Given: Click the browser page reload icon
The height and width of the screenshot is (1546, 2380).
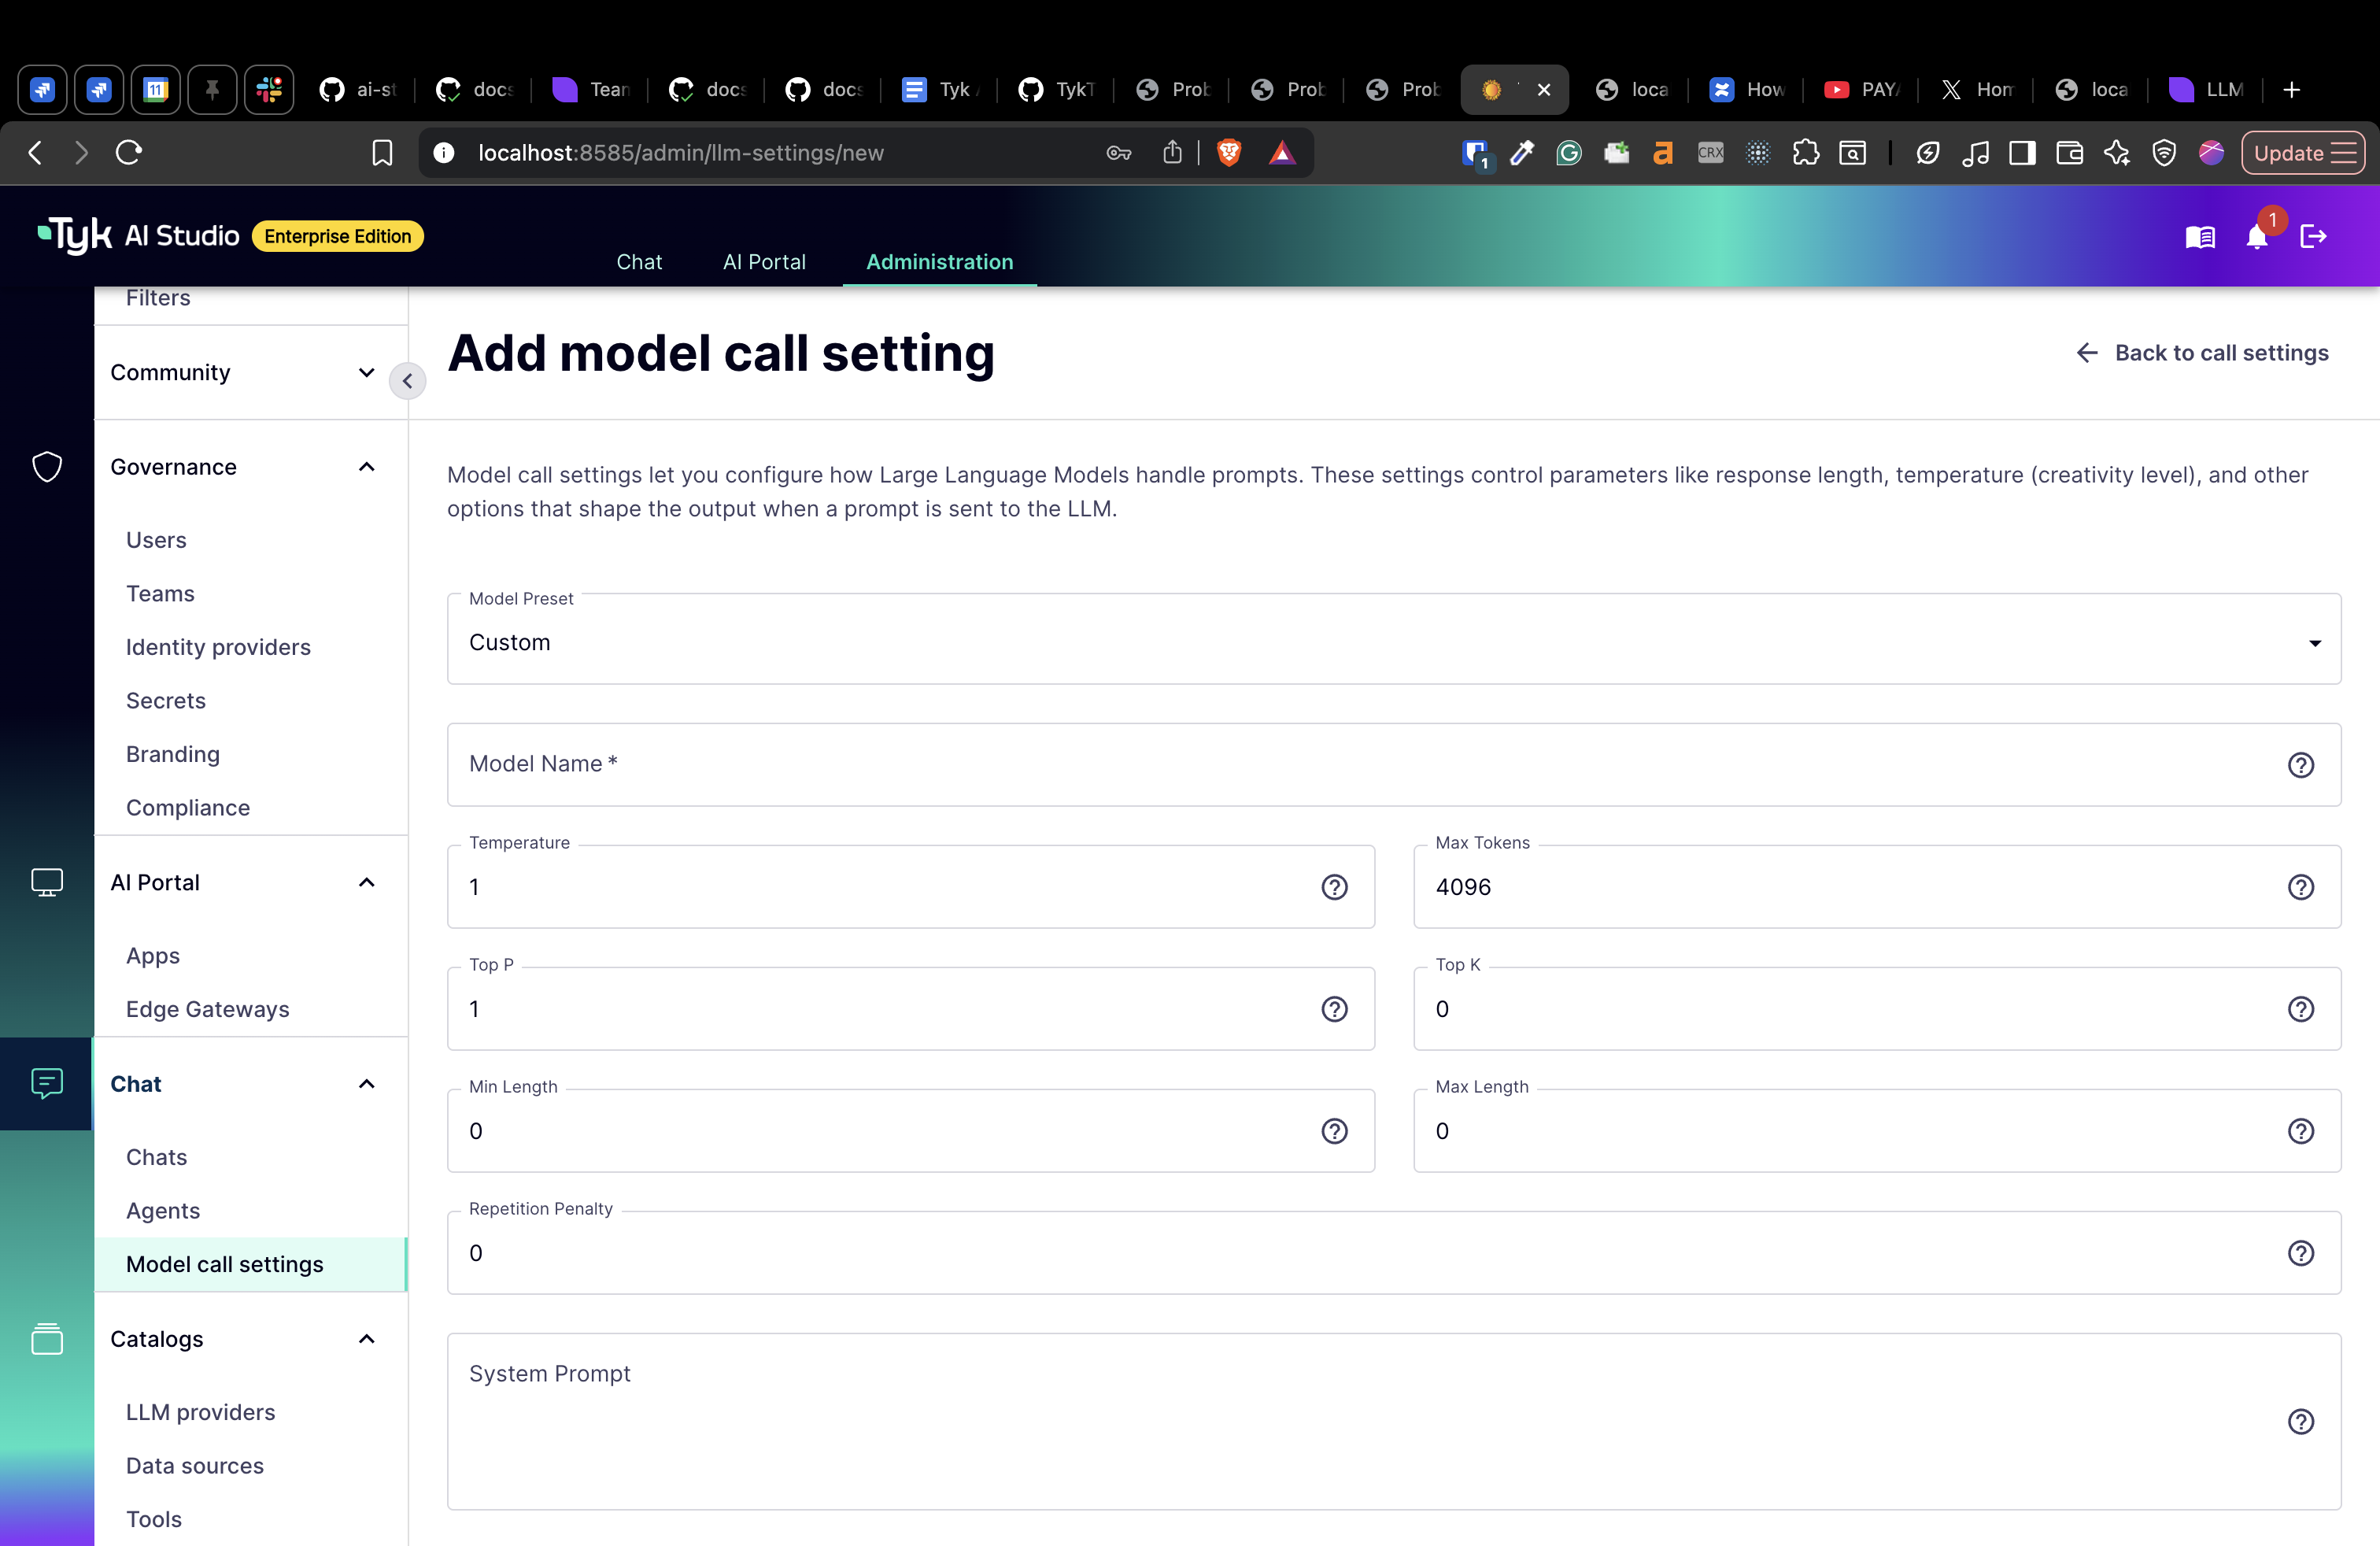Looking at the screenshot, I should (128, 152).
